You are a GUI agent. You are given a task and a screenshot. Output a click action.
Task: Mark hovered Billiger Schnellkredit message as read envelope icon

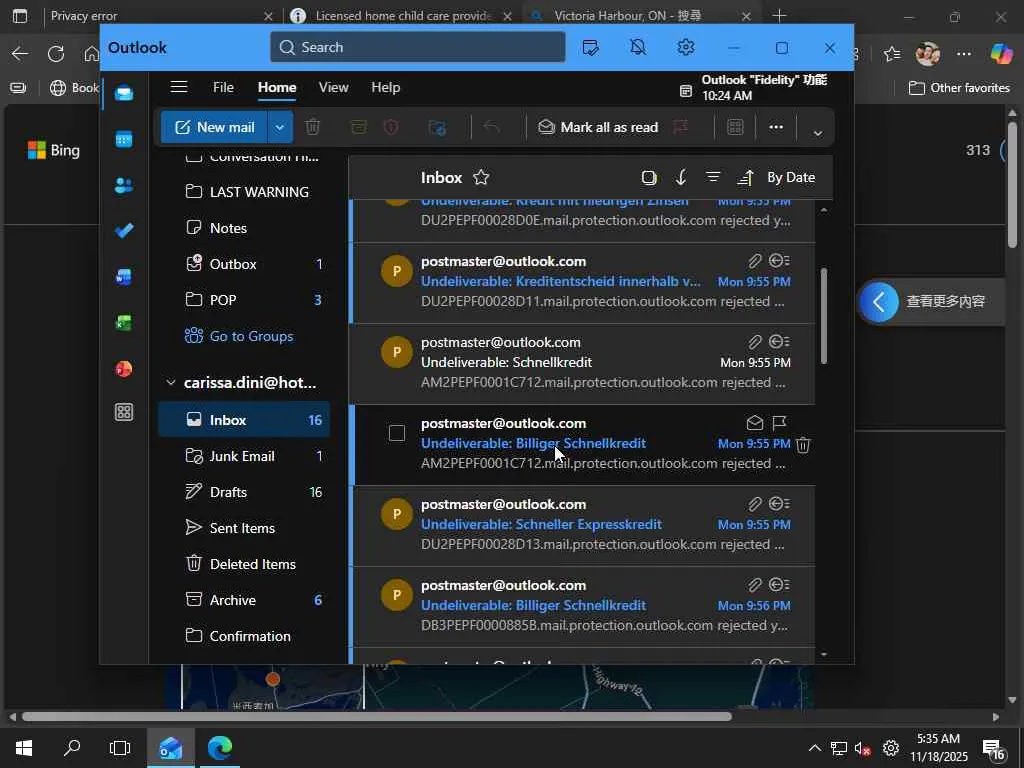pos(755,423)
